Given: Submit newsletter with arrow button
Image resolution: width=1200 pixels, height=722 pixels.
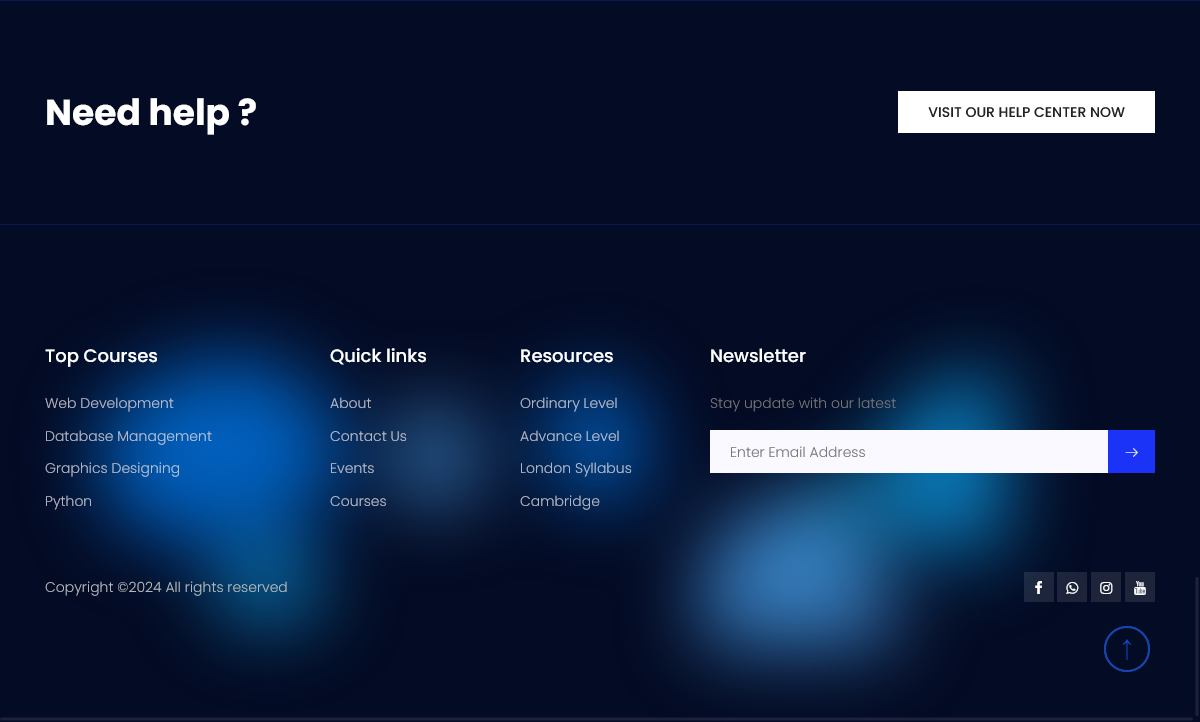Looking at the screenshot, I should 1131,452.
